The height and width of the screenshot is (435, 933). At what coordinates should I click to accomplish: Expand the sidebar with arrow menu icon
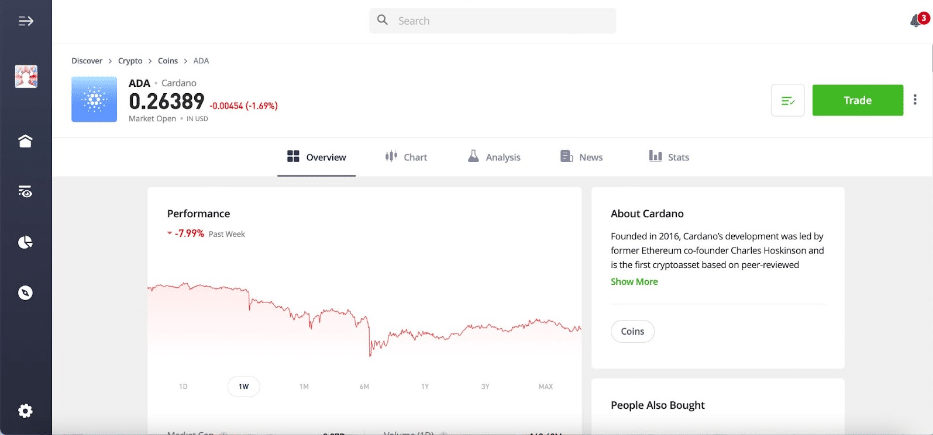pos(26,21)
